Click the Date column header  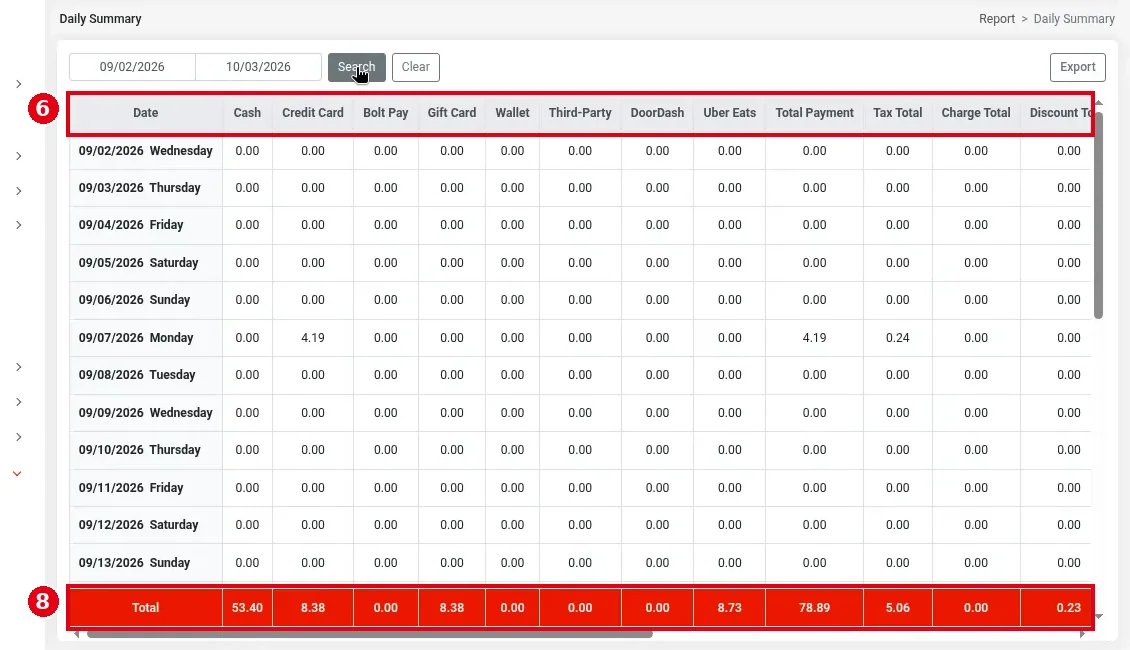(x=146, y=113)
